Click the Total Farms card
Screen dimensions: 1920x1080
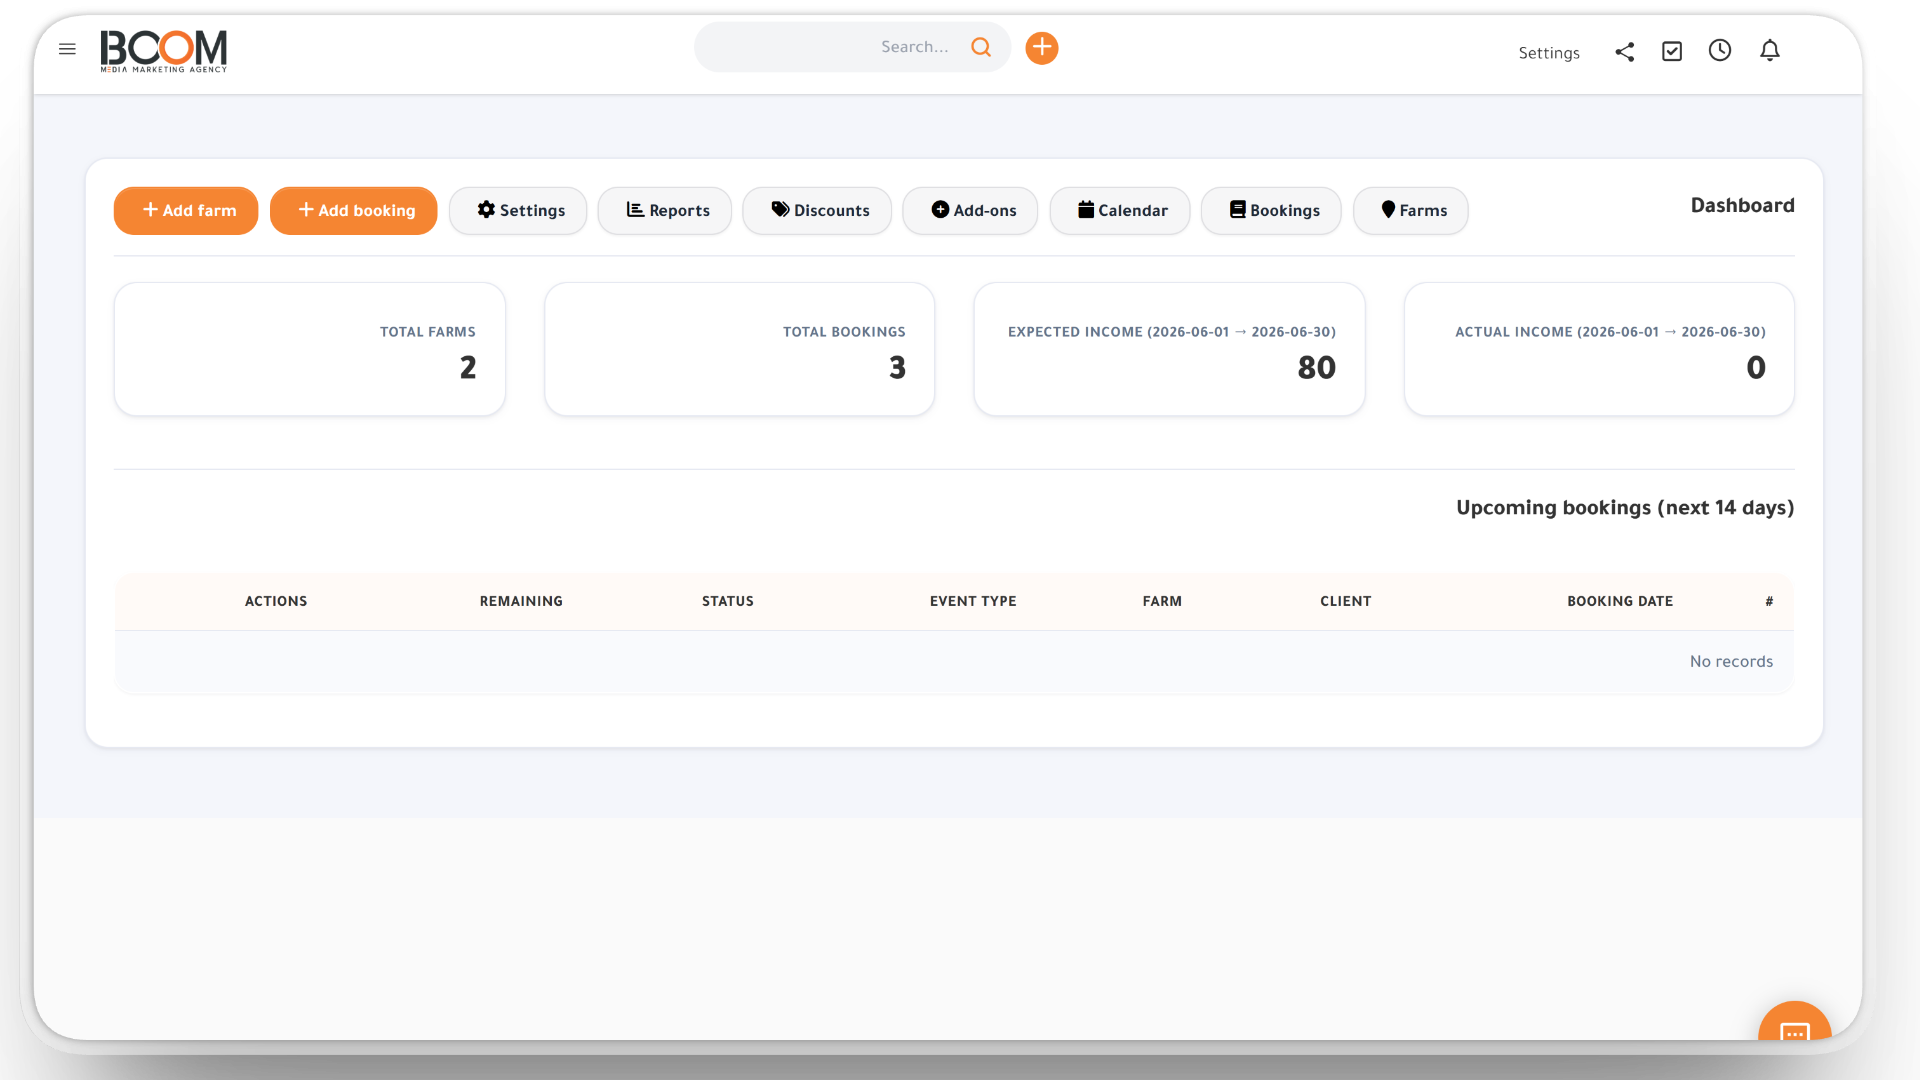coord(310,349)
